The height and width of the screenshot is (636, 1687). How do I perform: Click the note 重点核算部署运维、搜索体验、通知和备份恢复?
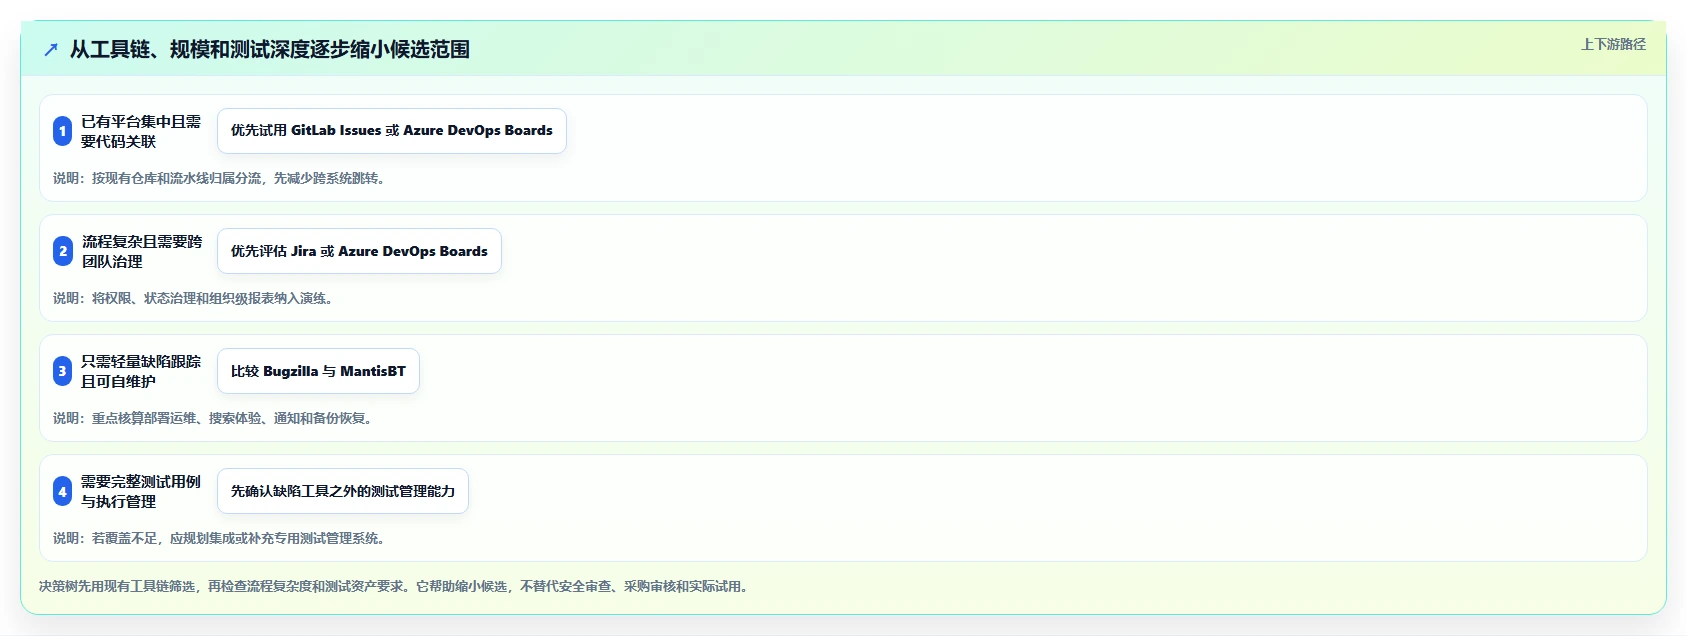pos(213,418)
